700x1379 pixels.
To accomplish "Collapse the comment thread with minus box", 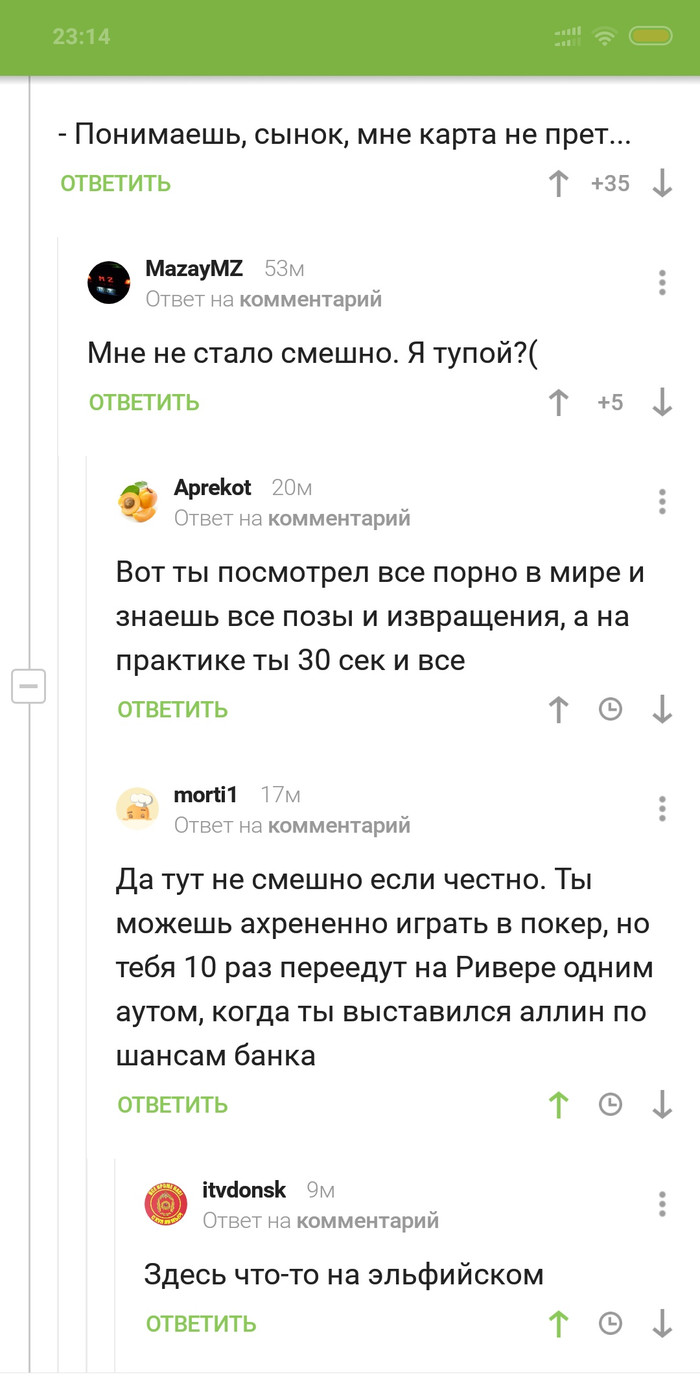I will point(28,687).
